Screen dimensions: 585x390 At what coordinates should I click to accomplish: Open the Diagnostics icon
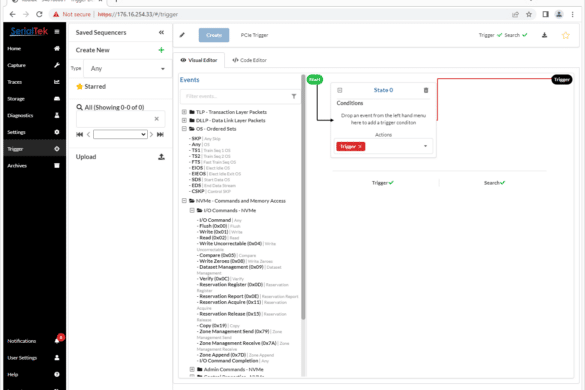(x=57, y=115)
